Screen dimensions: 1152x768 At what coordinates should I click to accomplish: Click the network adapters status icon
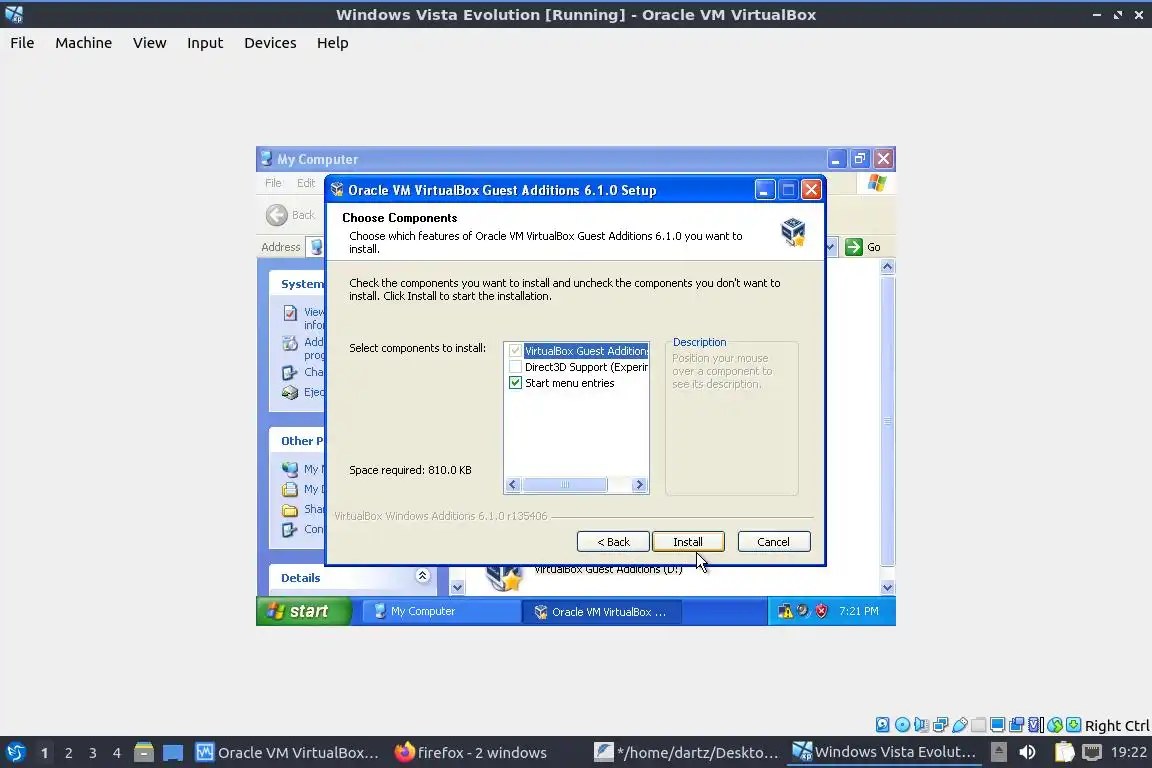(x=940, y=725)
